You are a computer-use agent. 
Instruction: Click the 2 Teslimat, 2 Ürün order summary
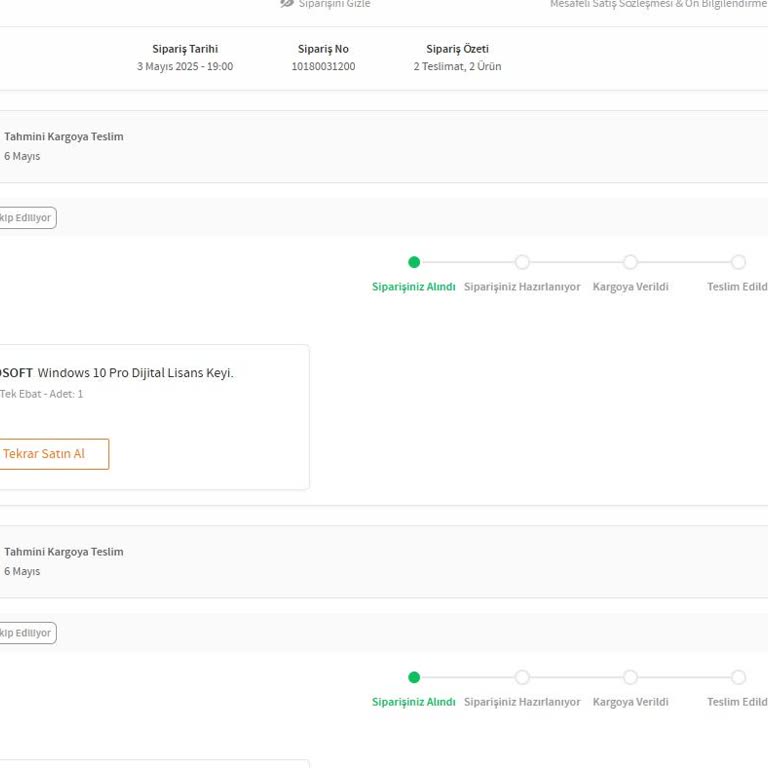coord(457,67)
